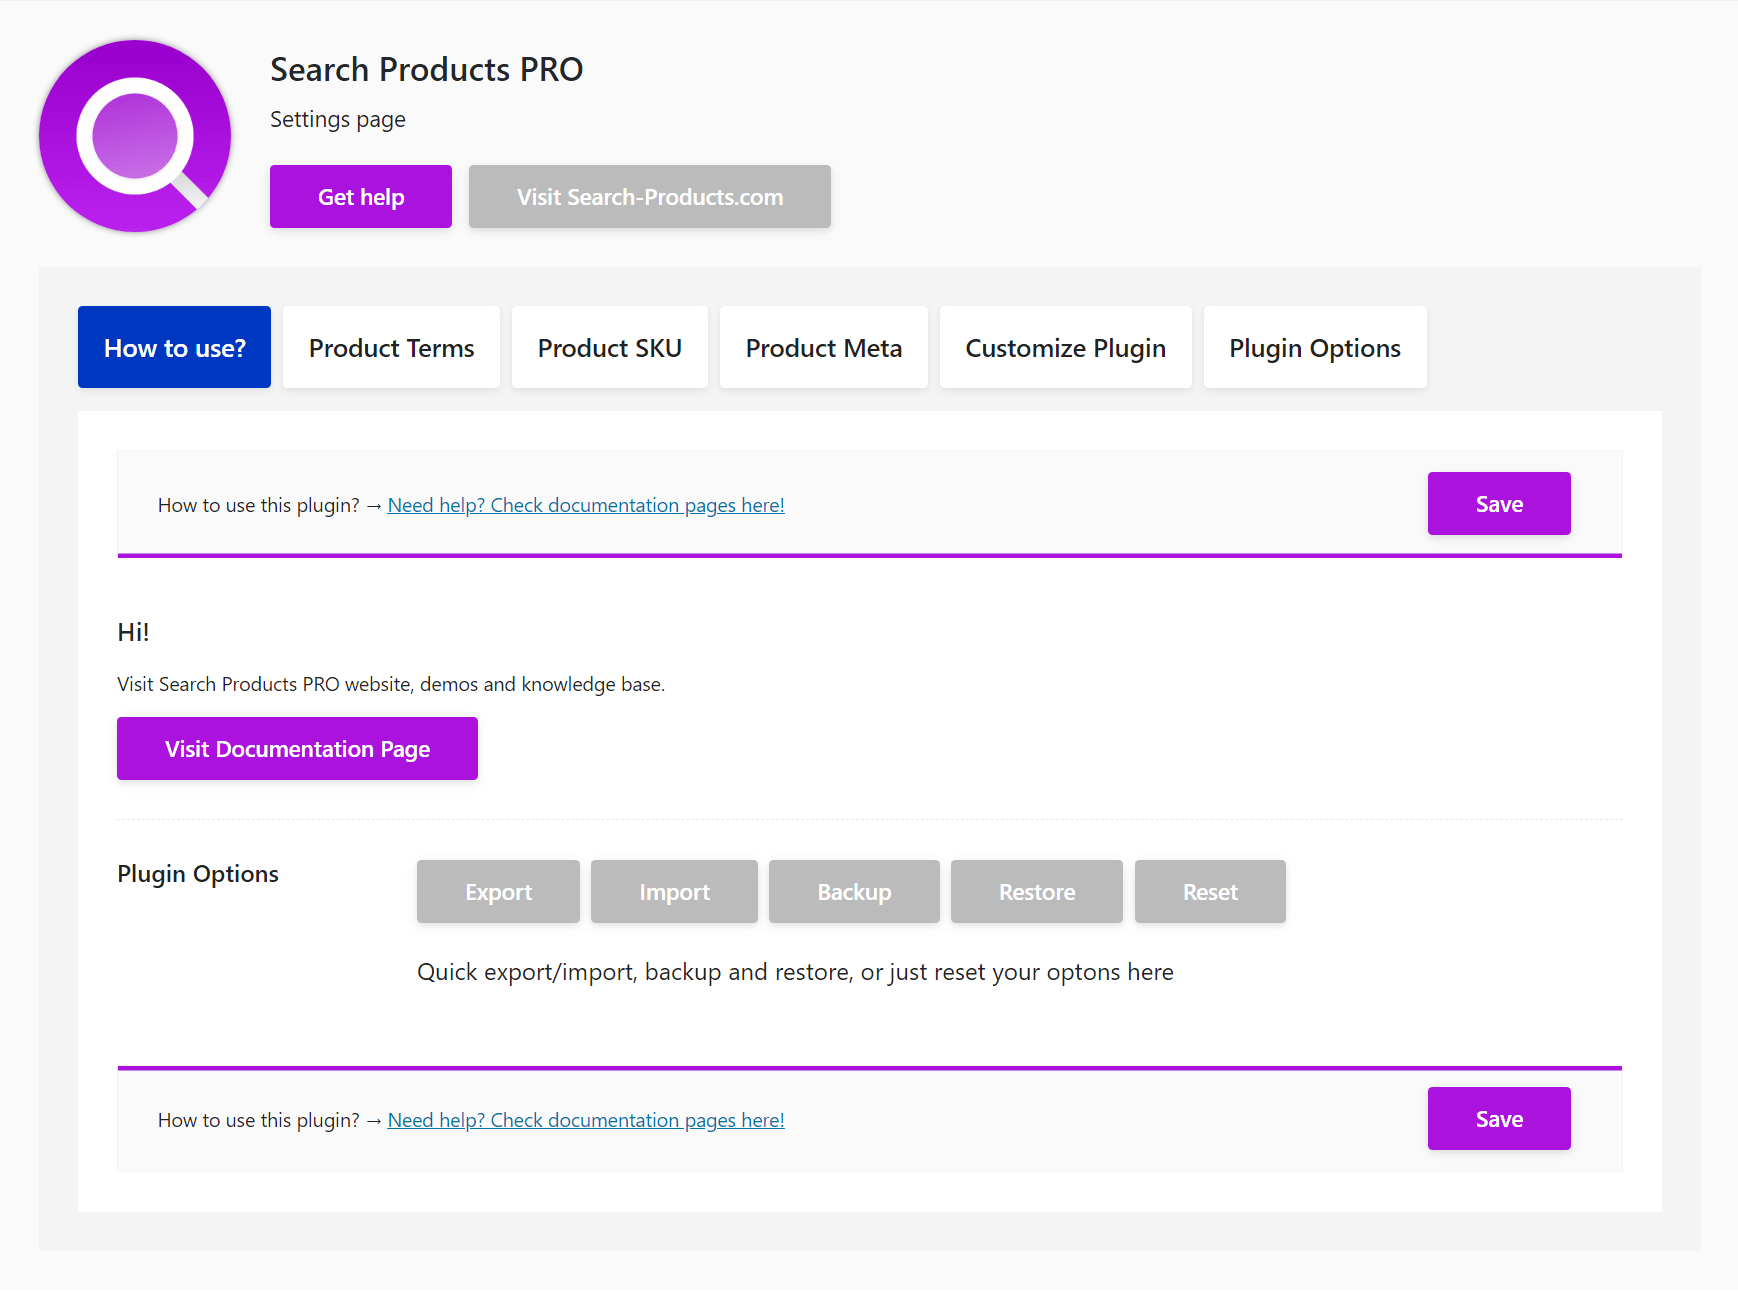Viewport: 1738px width, 1291px height.
Task: Click the Search Products PRO page title
Action: pyautogui.click(x=426, y=69)
